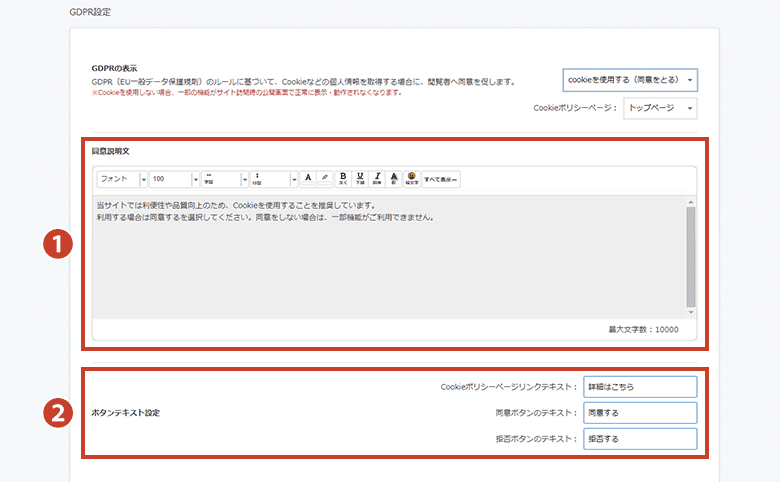
Task: Pick the font color tool
Action: pyautogui.click(x=308, y=178)
